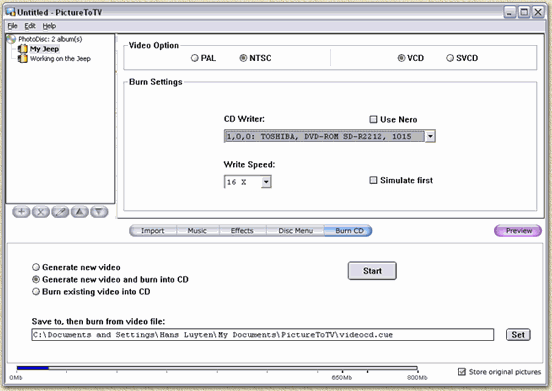Switch to the Burn CD tab

(x=349, y=231)
